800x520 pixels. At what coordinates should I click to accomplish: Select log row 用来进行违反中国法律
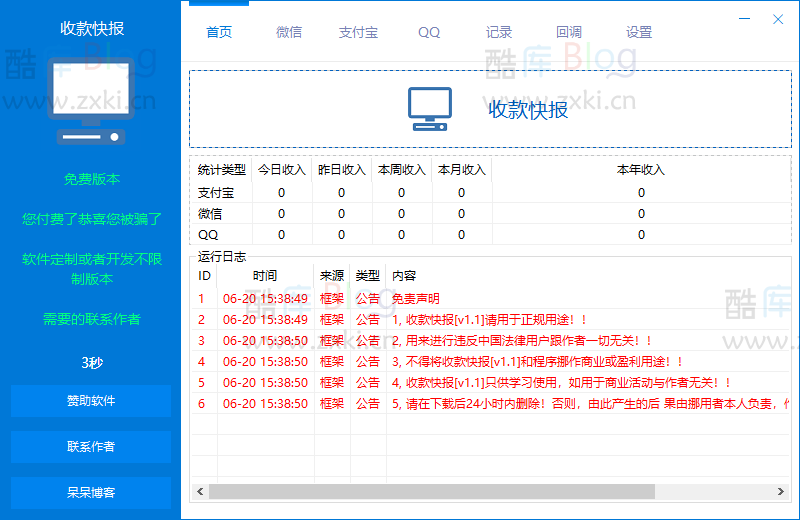pyautogui.click(x=490, y=340)
